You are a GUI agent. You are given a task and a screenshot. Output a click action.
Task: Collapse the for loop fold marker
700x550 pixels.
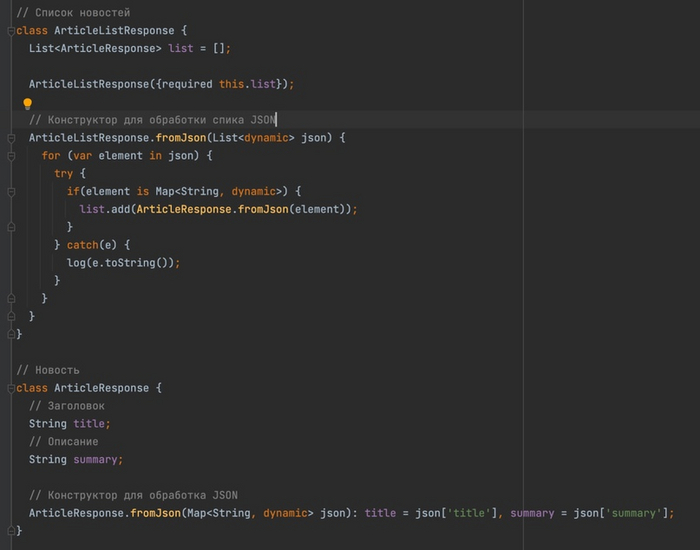pyautogui.click(x=10, y=156)
